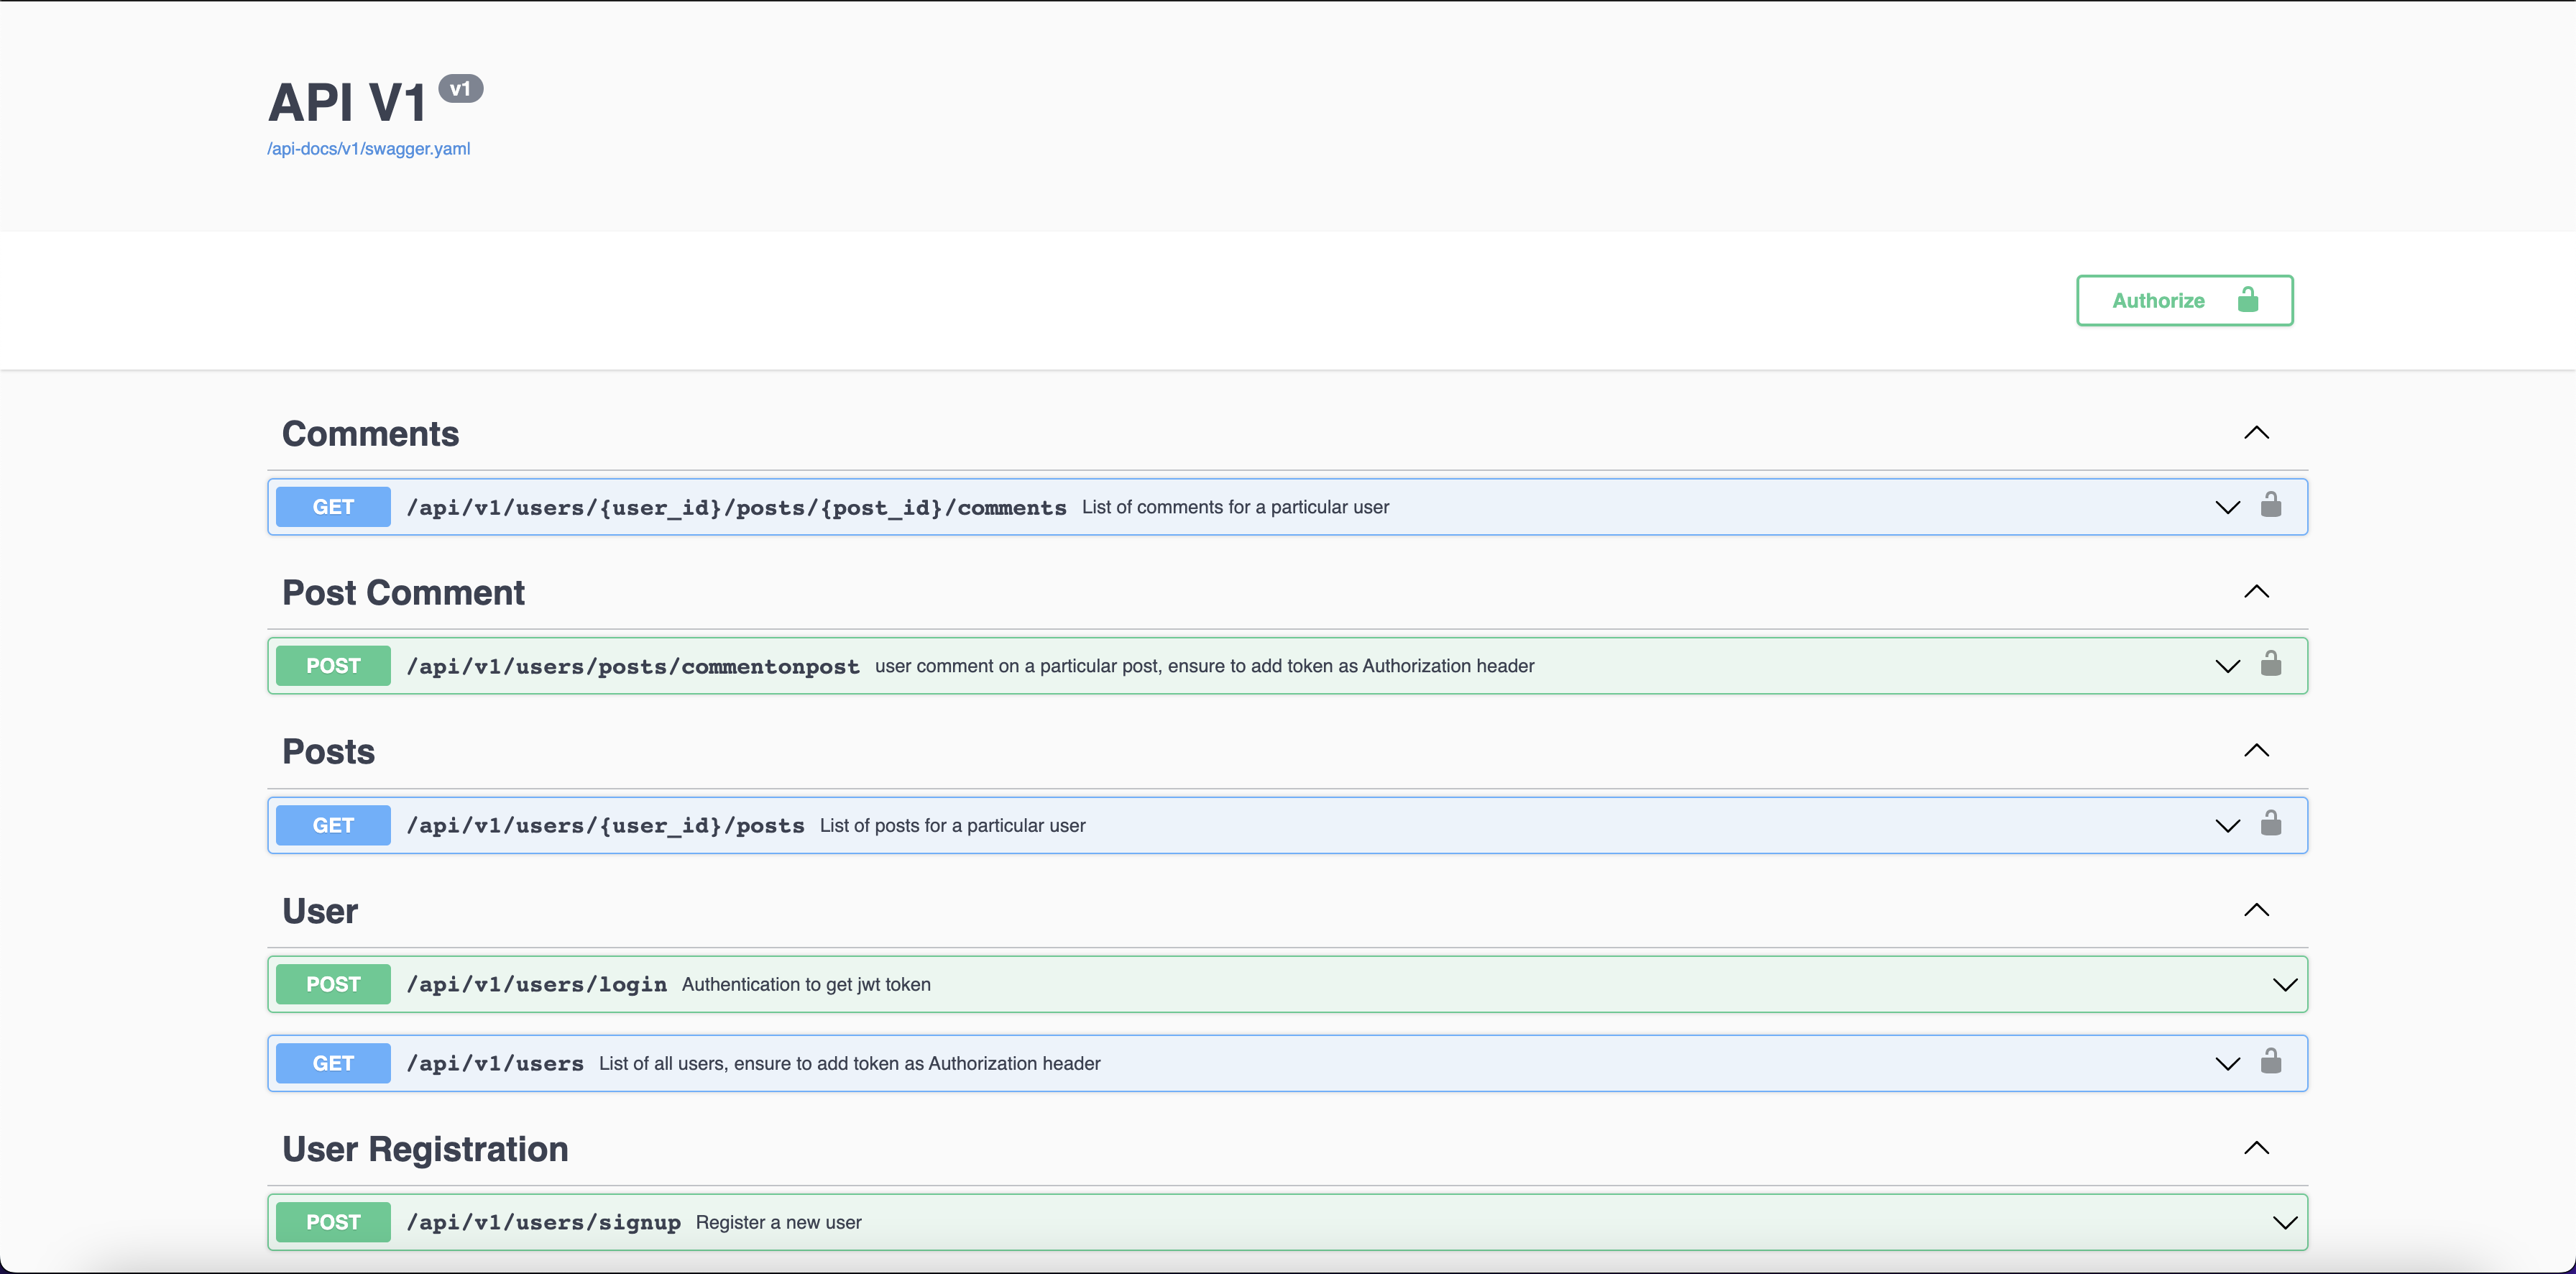Click the v1 version badge
Screen dimensions: 2576x1274
(460, 89)
